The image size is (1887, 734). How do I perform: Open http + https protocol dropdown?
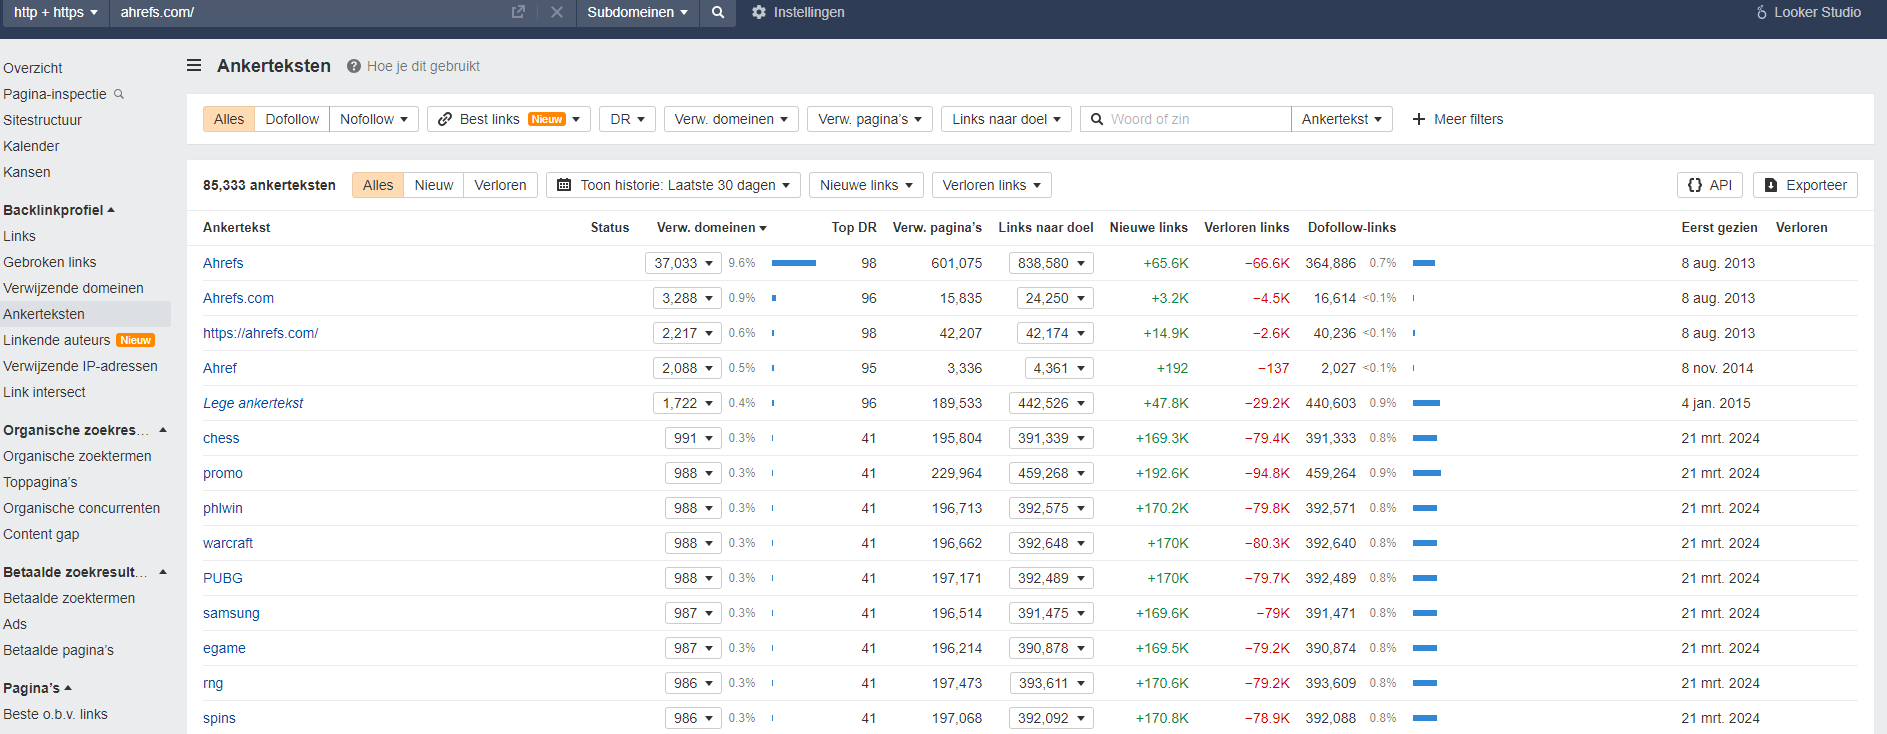coord(55,12)
